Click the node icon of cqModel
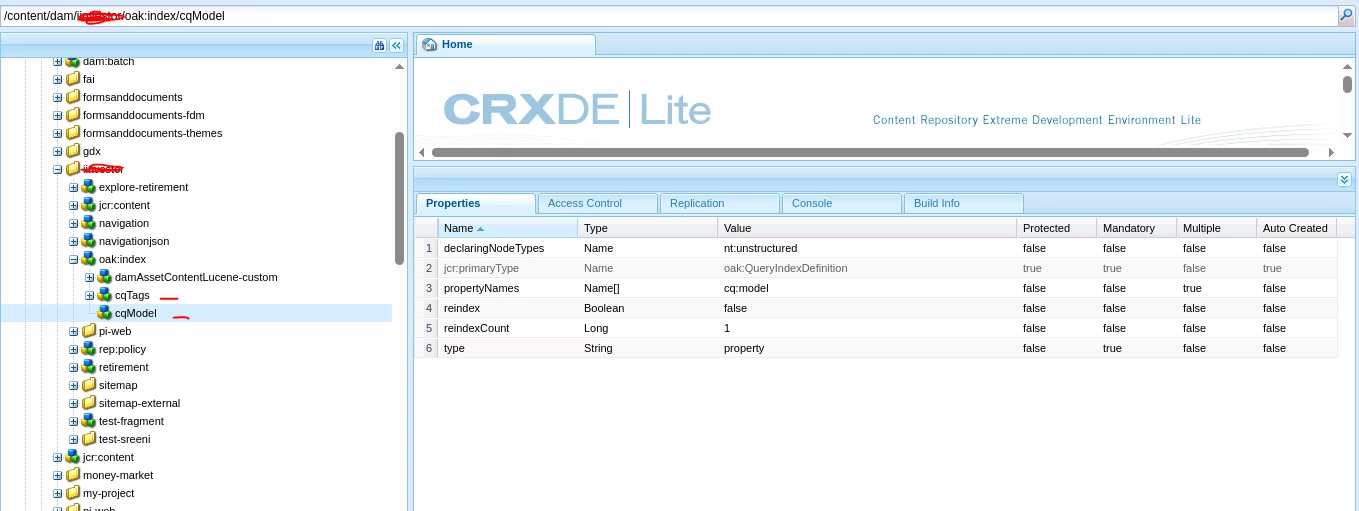The width and height of the screenshot is (1359, 511). click(x=105, y=313)
